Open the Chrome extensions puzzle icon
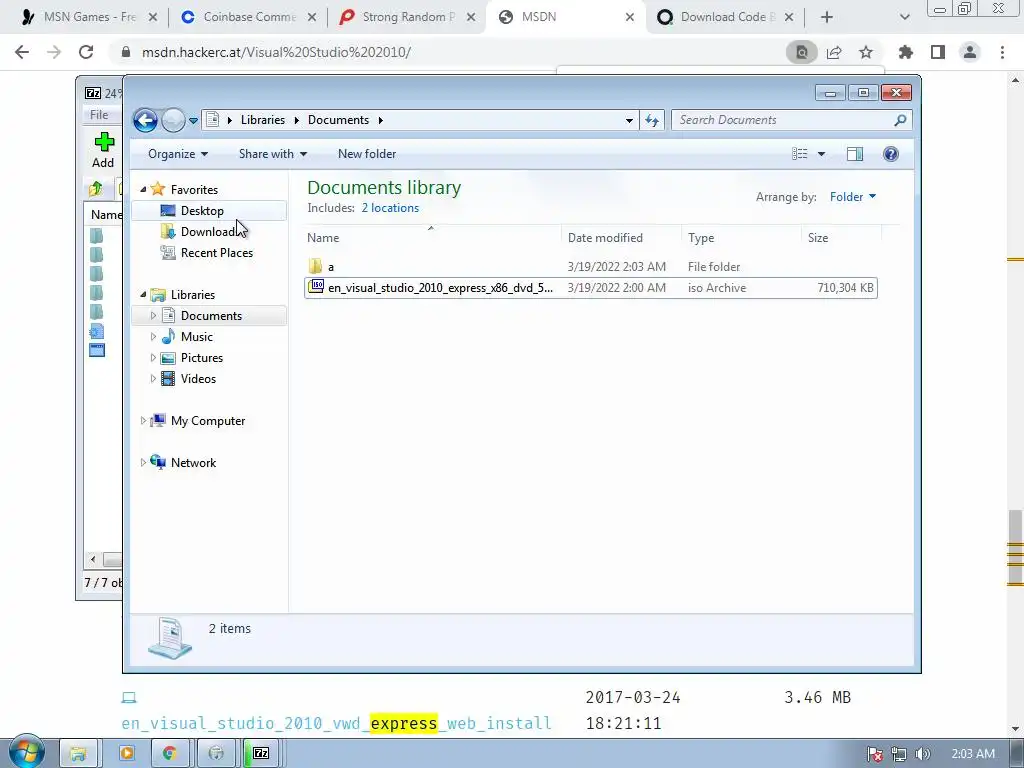This screenshot has height=768, width=1024. click(906, 52)
